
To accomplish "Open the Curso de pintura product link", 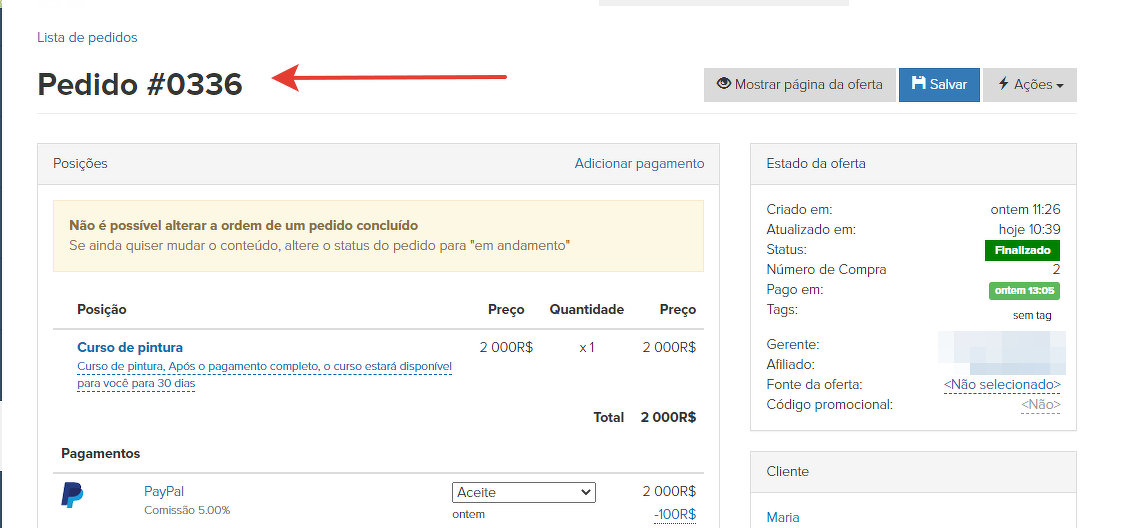I will pos(130,347).
